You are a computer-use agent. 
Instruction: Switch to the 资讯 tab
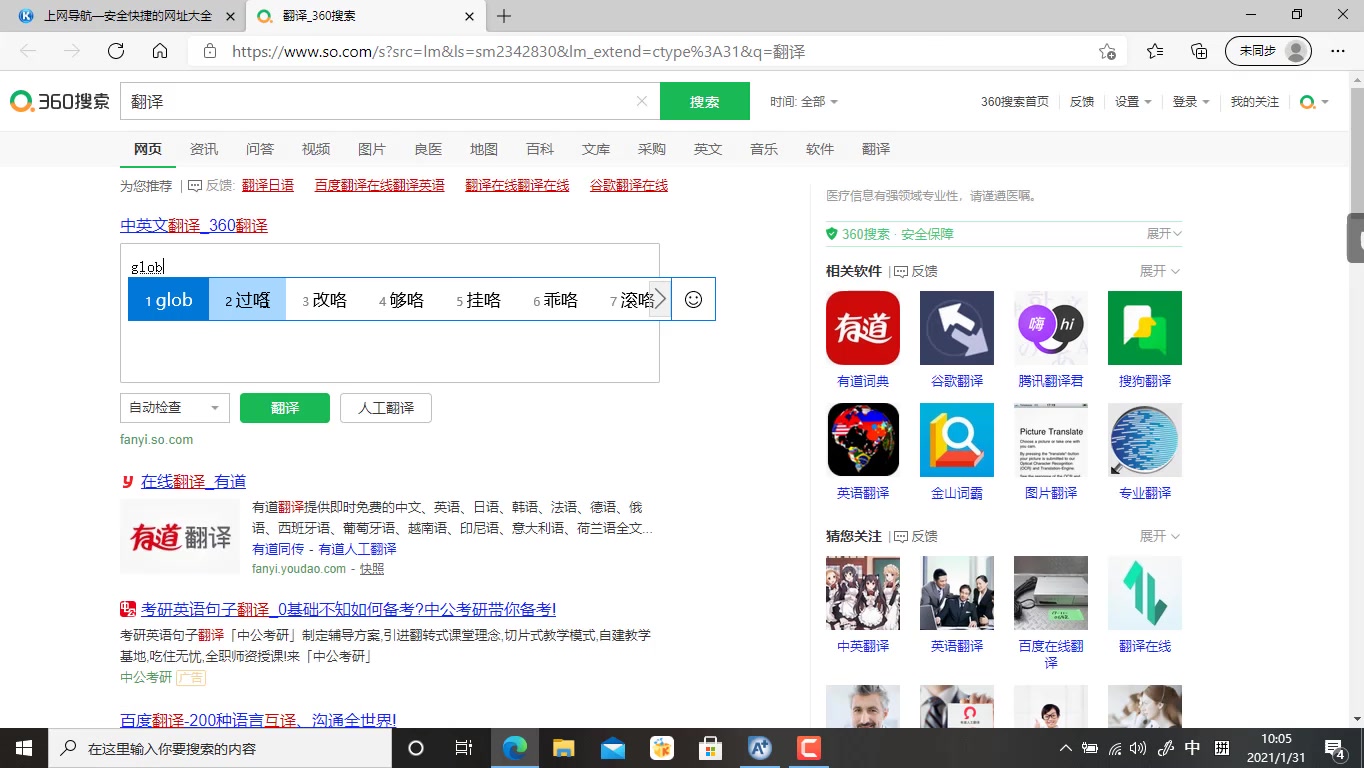204,149
